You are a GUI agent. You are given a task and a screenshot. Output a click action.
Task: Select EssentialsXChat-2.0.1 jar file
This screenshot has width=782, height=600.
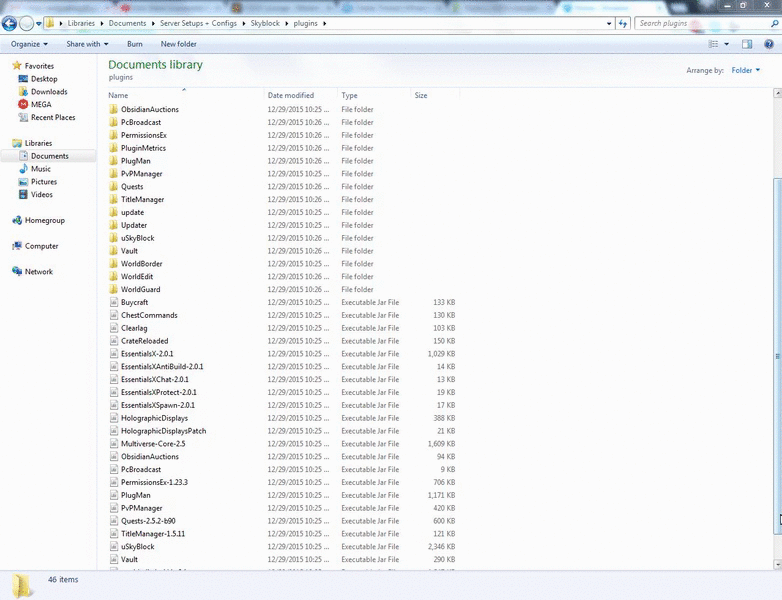(155, 380)
